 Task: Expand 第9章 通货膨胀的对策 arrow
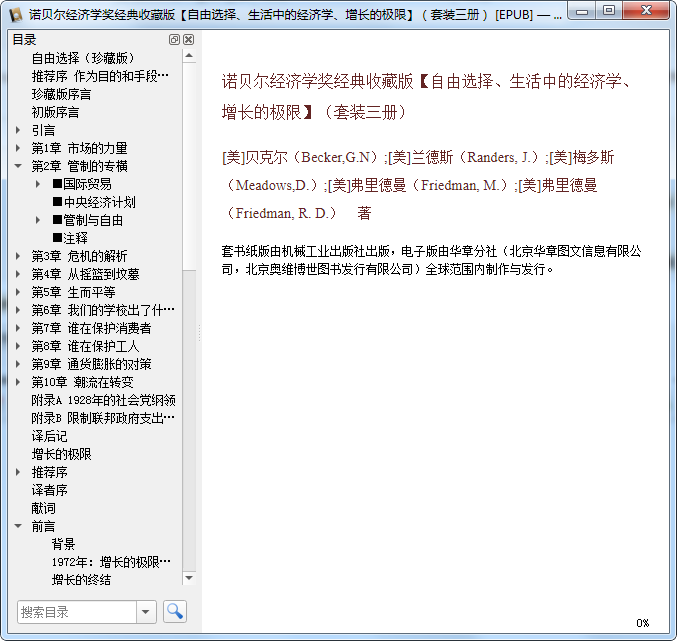(18, 364)
